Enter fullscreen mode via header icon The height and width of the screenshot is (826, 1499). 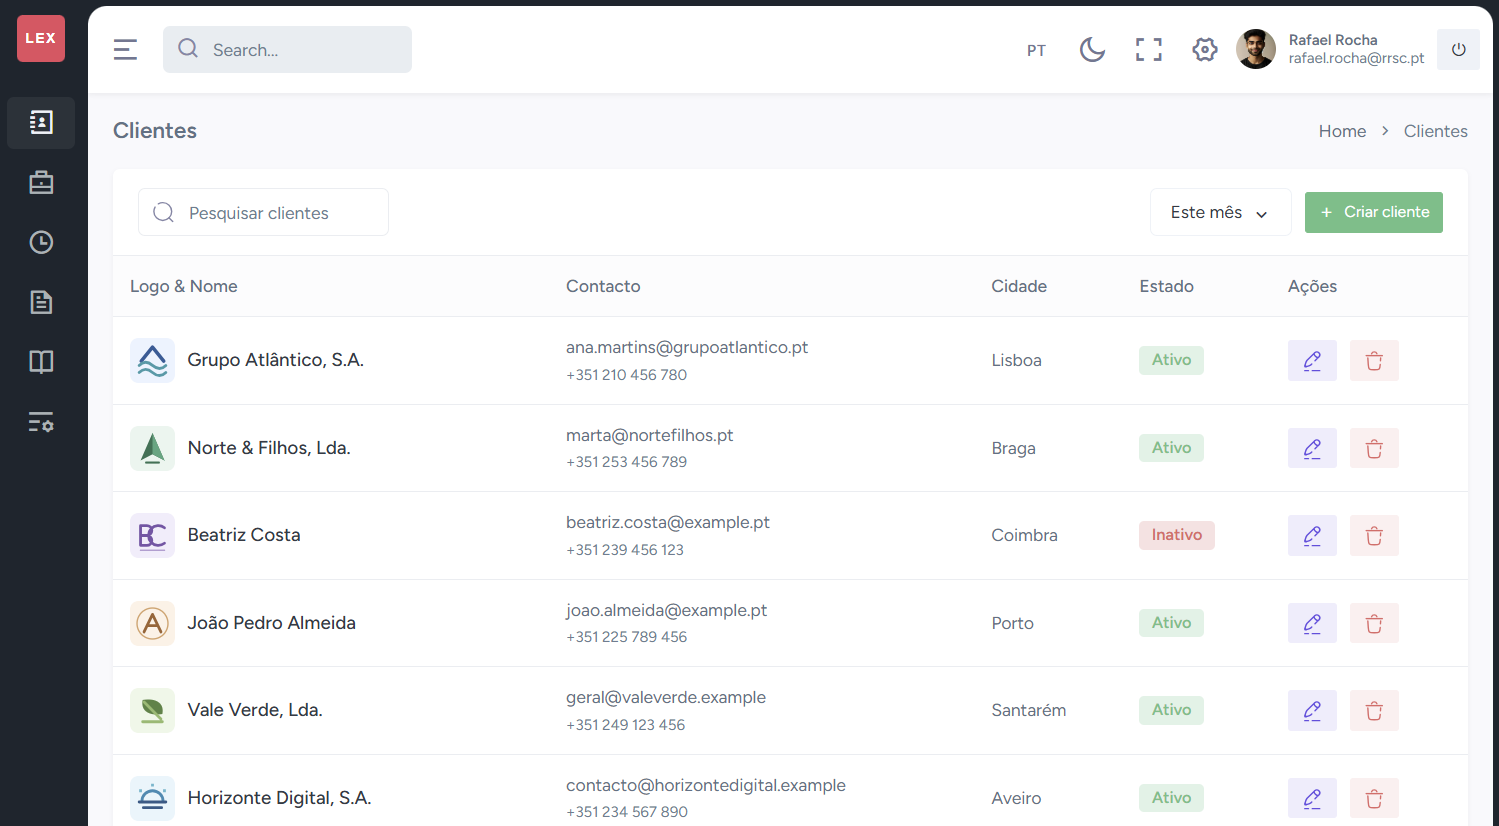point(1148,49)
